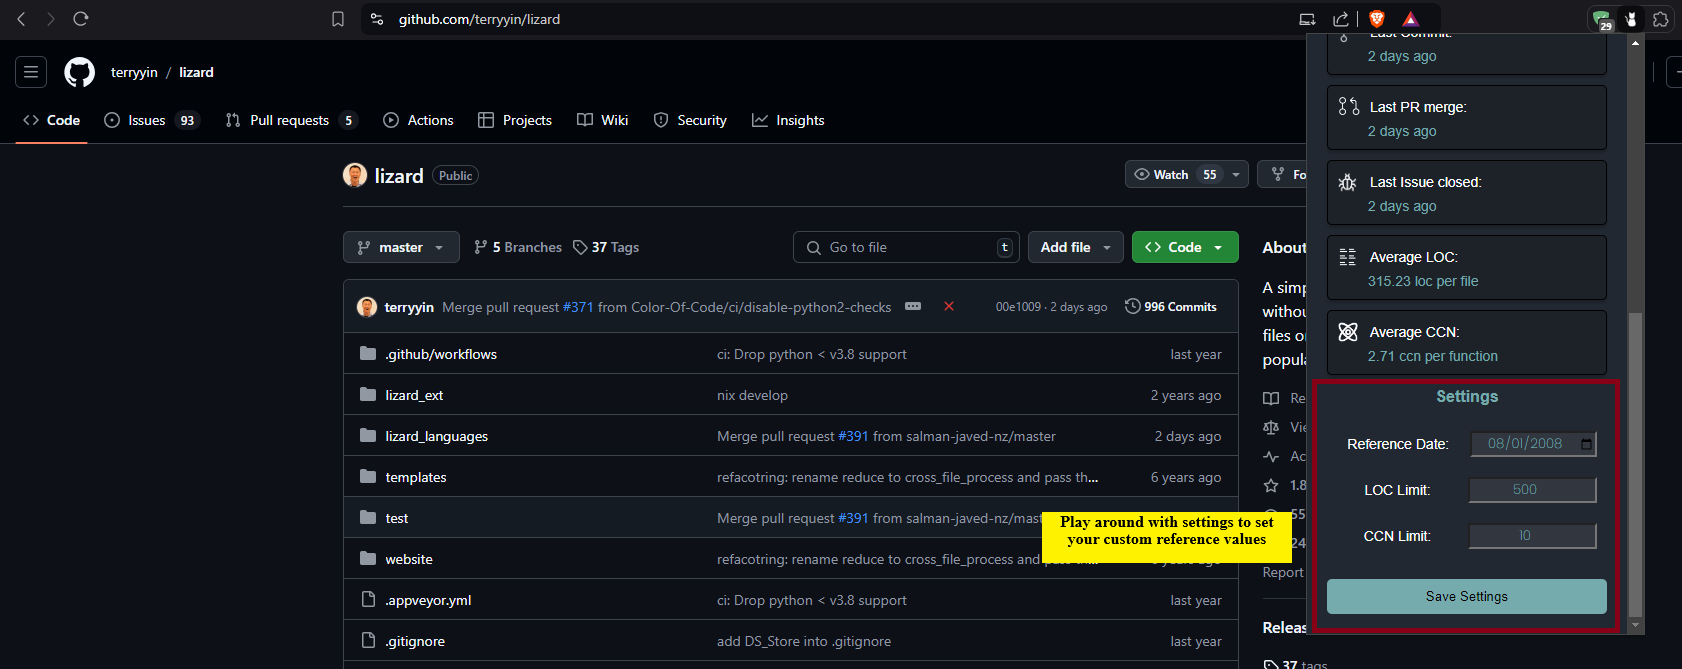The height and width of the screenshot is (669, 1682).
Task: Click the screen cast icon in address bar
Action: pos(1307,19)
